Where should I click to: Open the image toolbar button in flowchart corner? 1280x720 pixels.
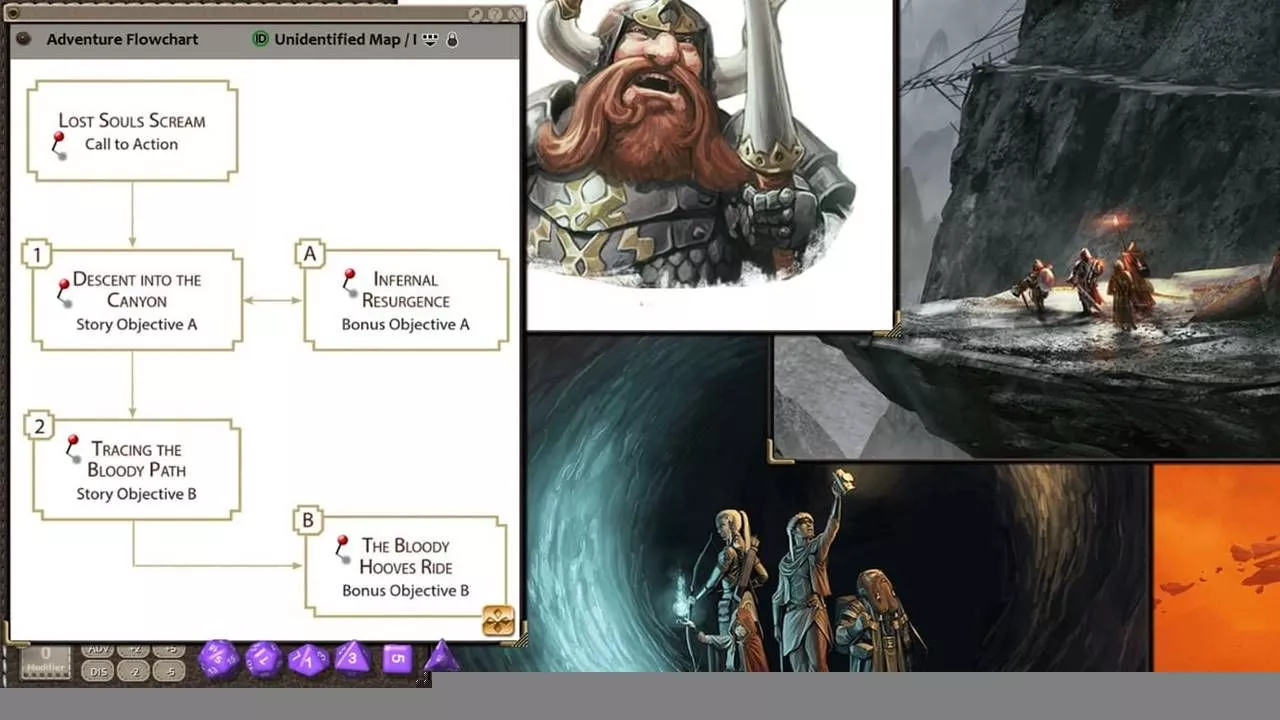pos(498,621)
